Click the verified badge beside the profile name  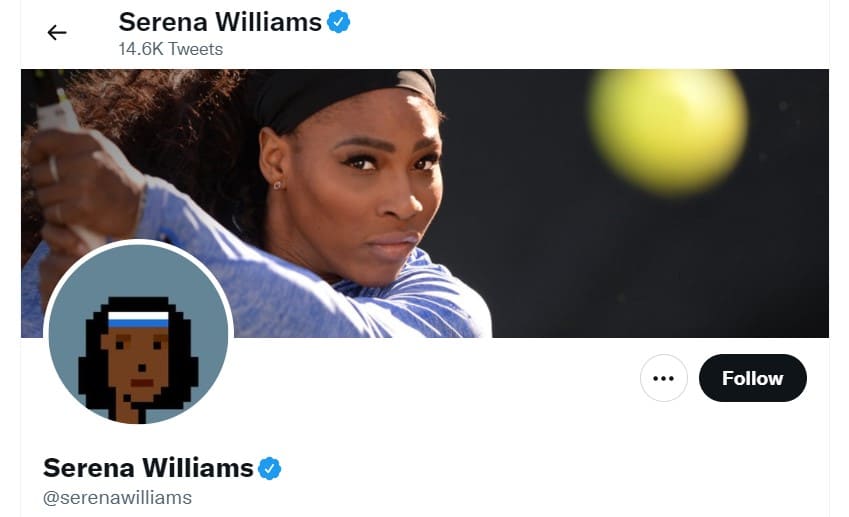270,468
